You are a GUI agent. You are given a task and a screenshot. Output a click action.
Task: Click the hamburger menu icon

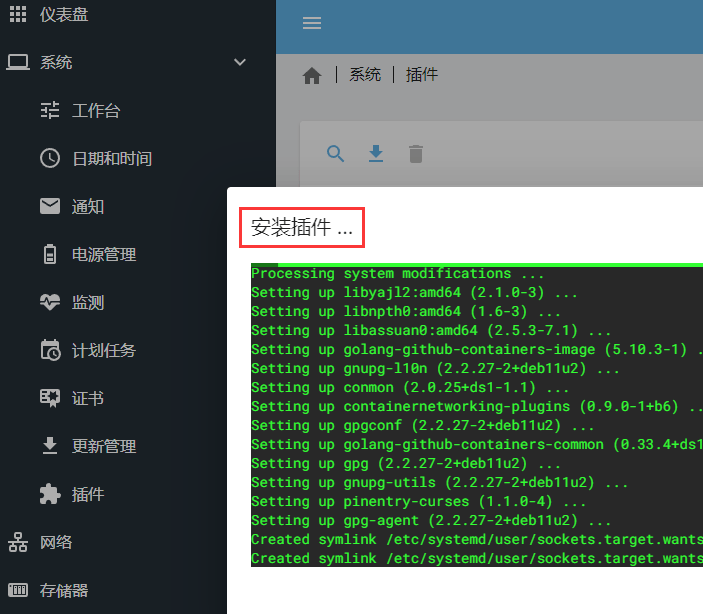pyautogui.click(x=312, y=23)
